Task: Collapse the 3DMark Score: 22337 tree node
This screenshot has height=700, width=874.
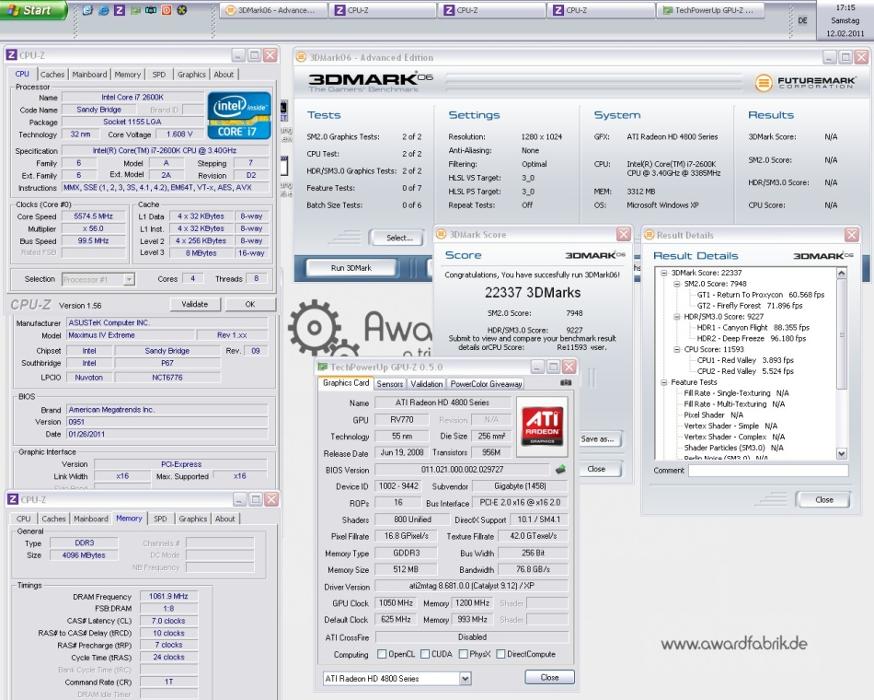Action: click(x=664, y=273)
